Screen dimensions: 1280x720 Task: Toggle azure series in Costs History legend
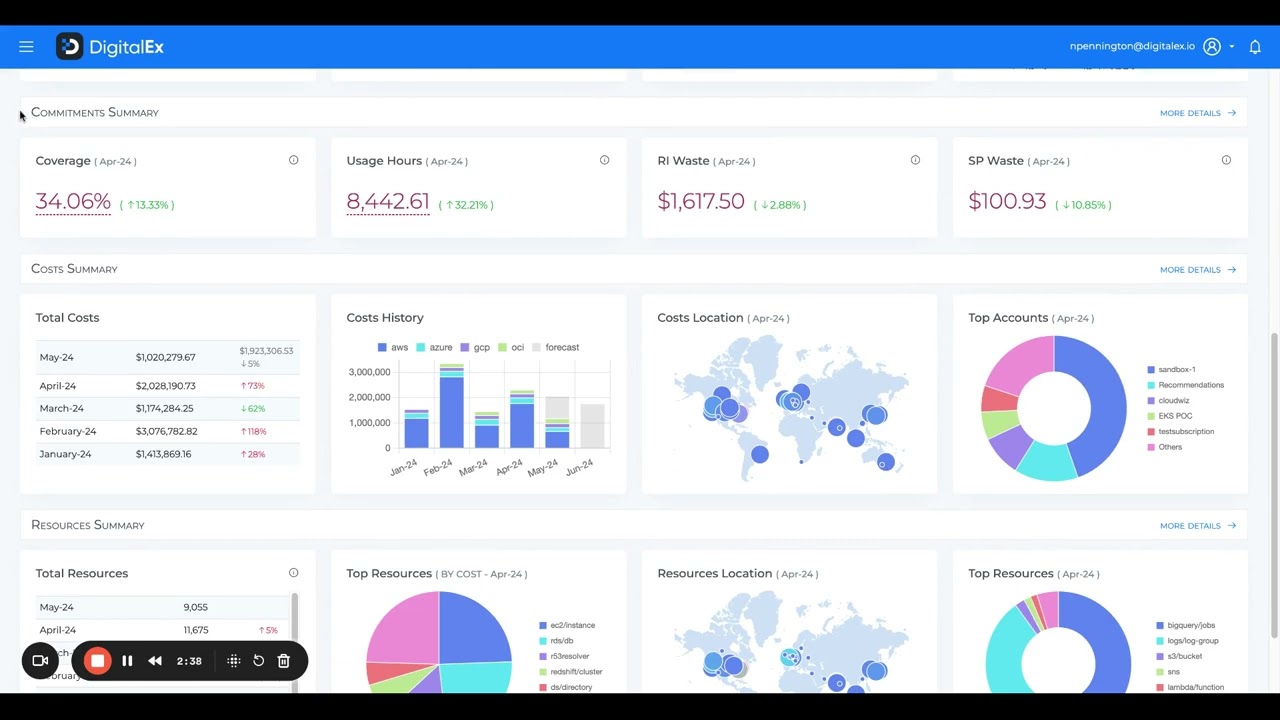coord(435,347)
